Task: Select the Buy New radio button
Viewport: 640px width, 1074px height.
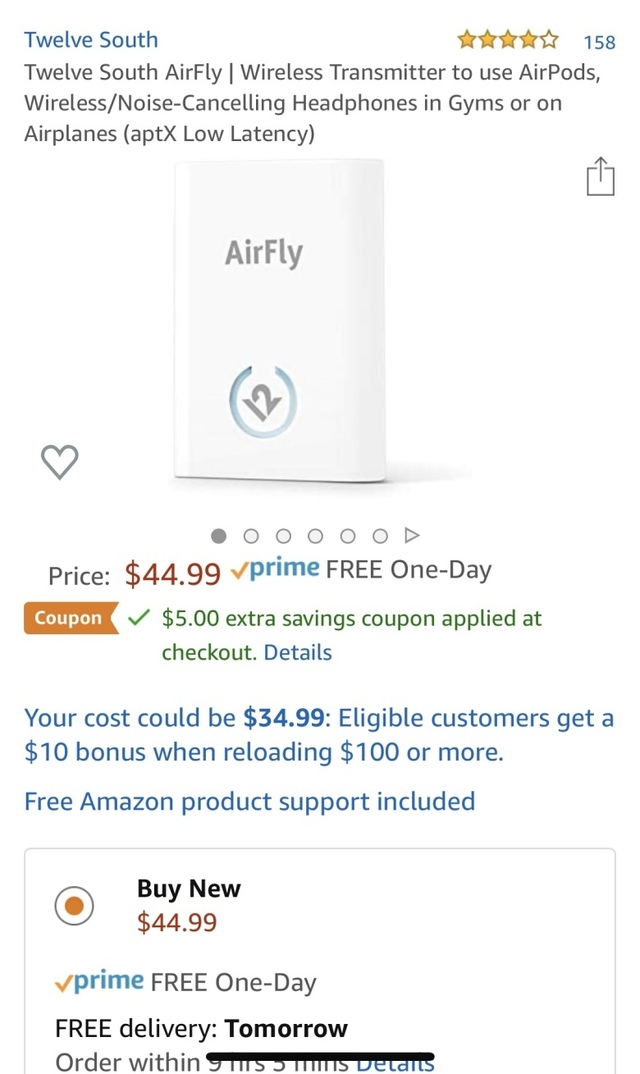Action: click(x=74, y=905)
